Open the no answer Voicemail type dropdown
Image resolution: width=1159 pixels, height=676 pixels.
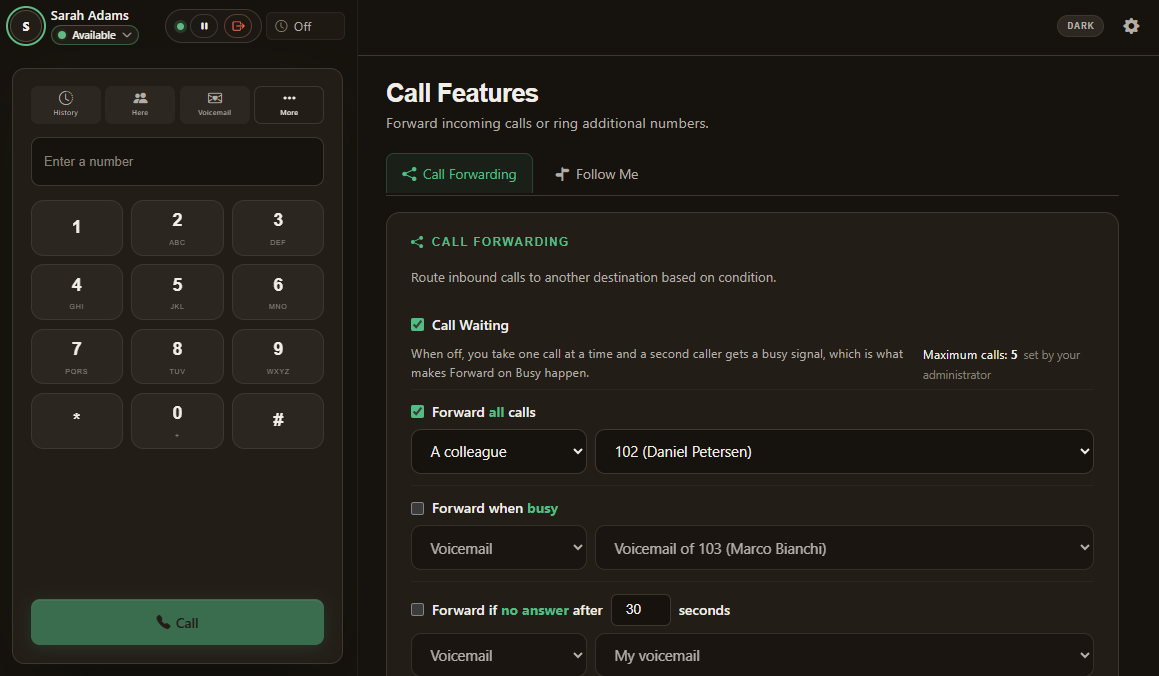click(x=499, y=655)
